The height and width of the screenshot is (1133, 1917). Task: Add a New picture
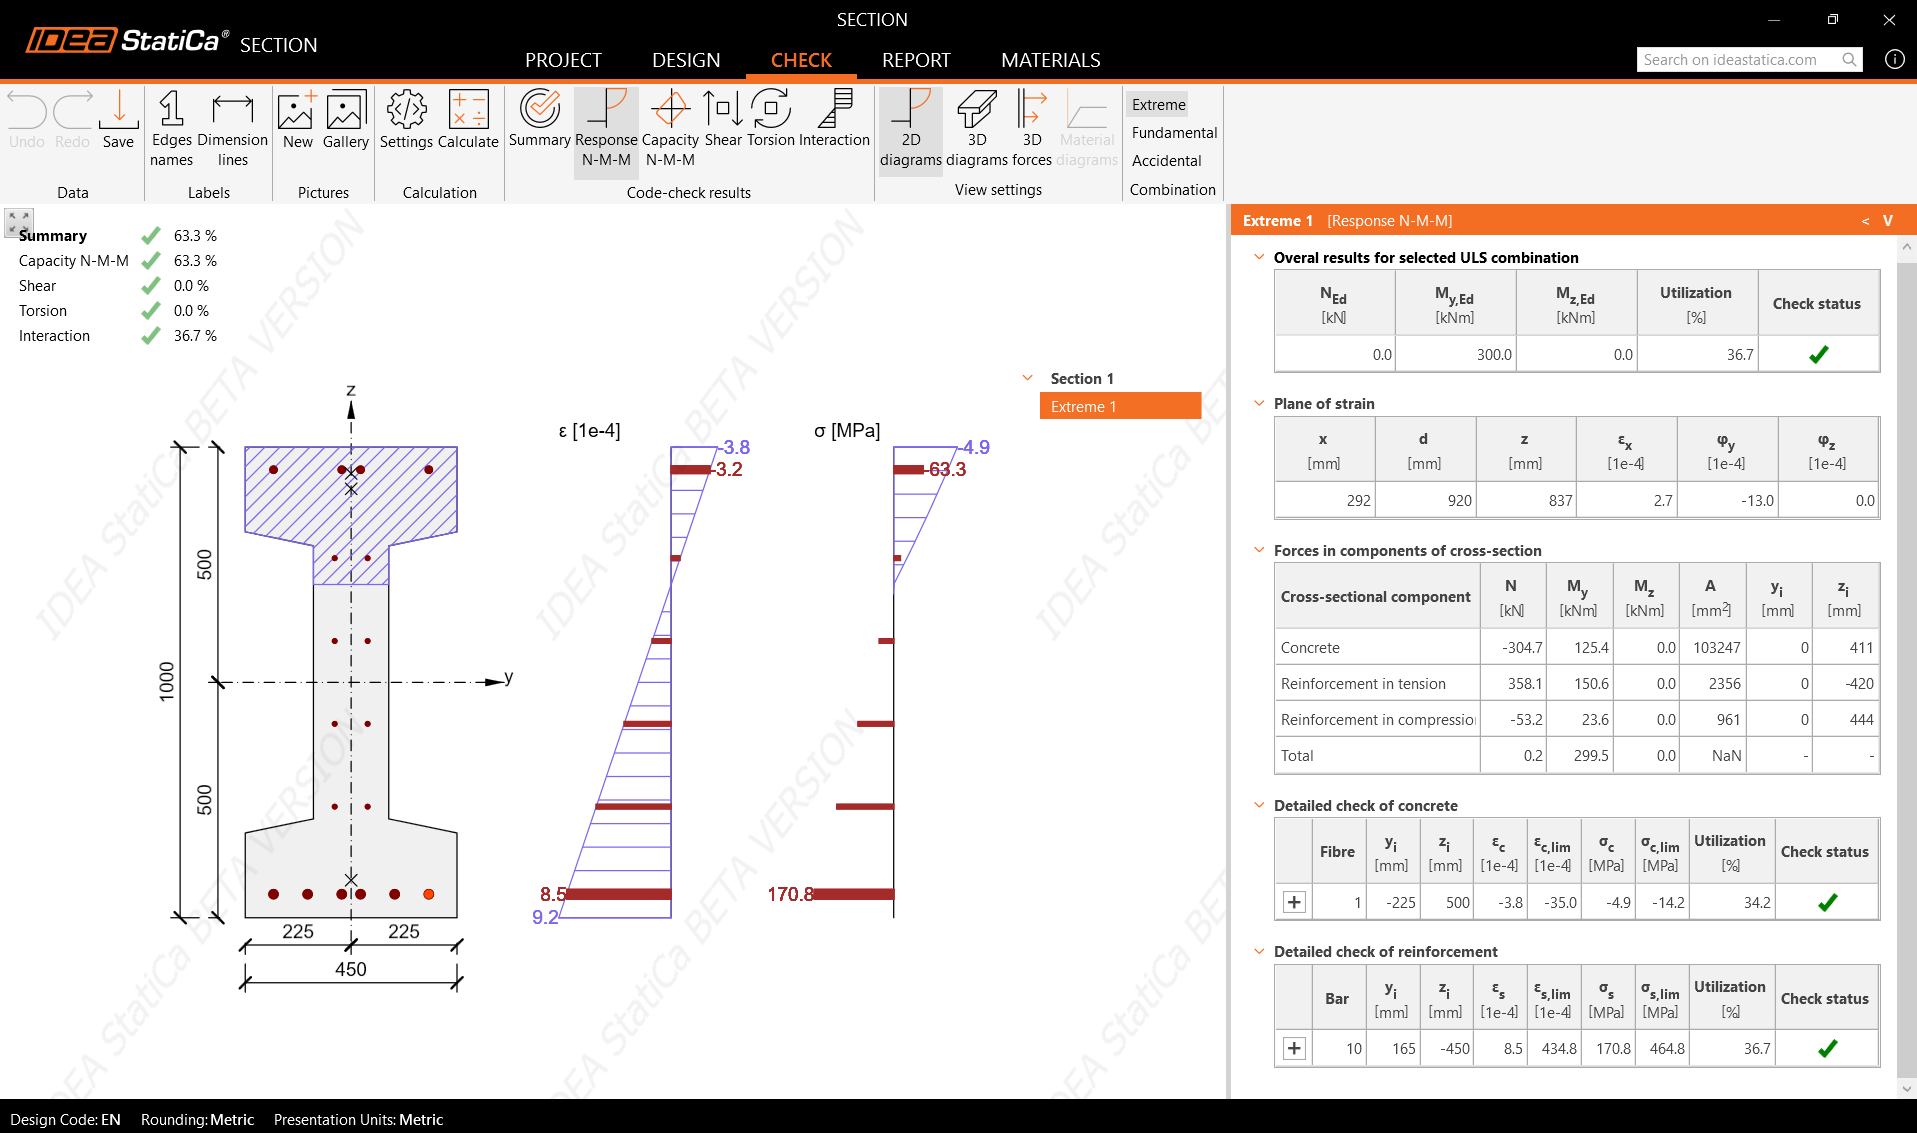tap(297, 120)
